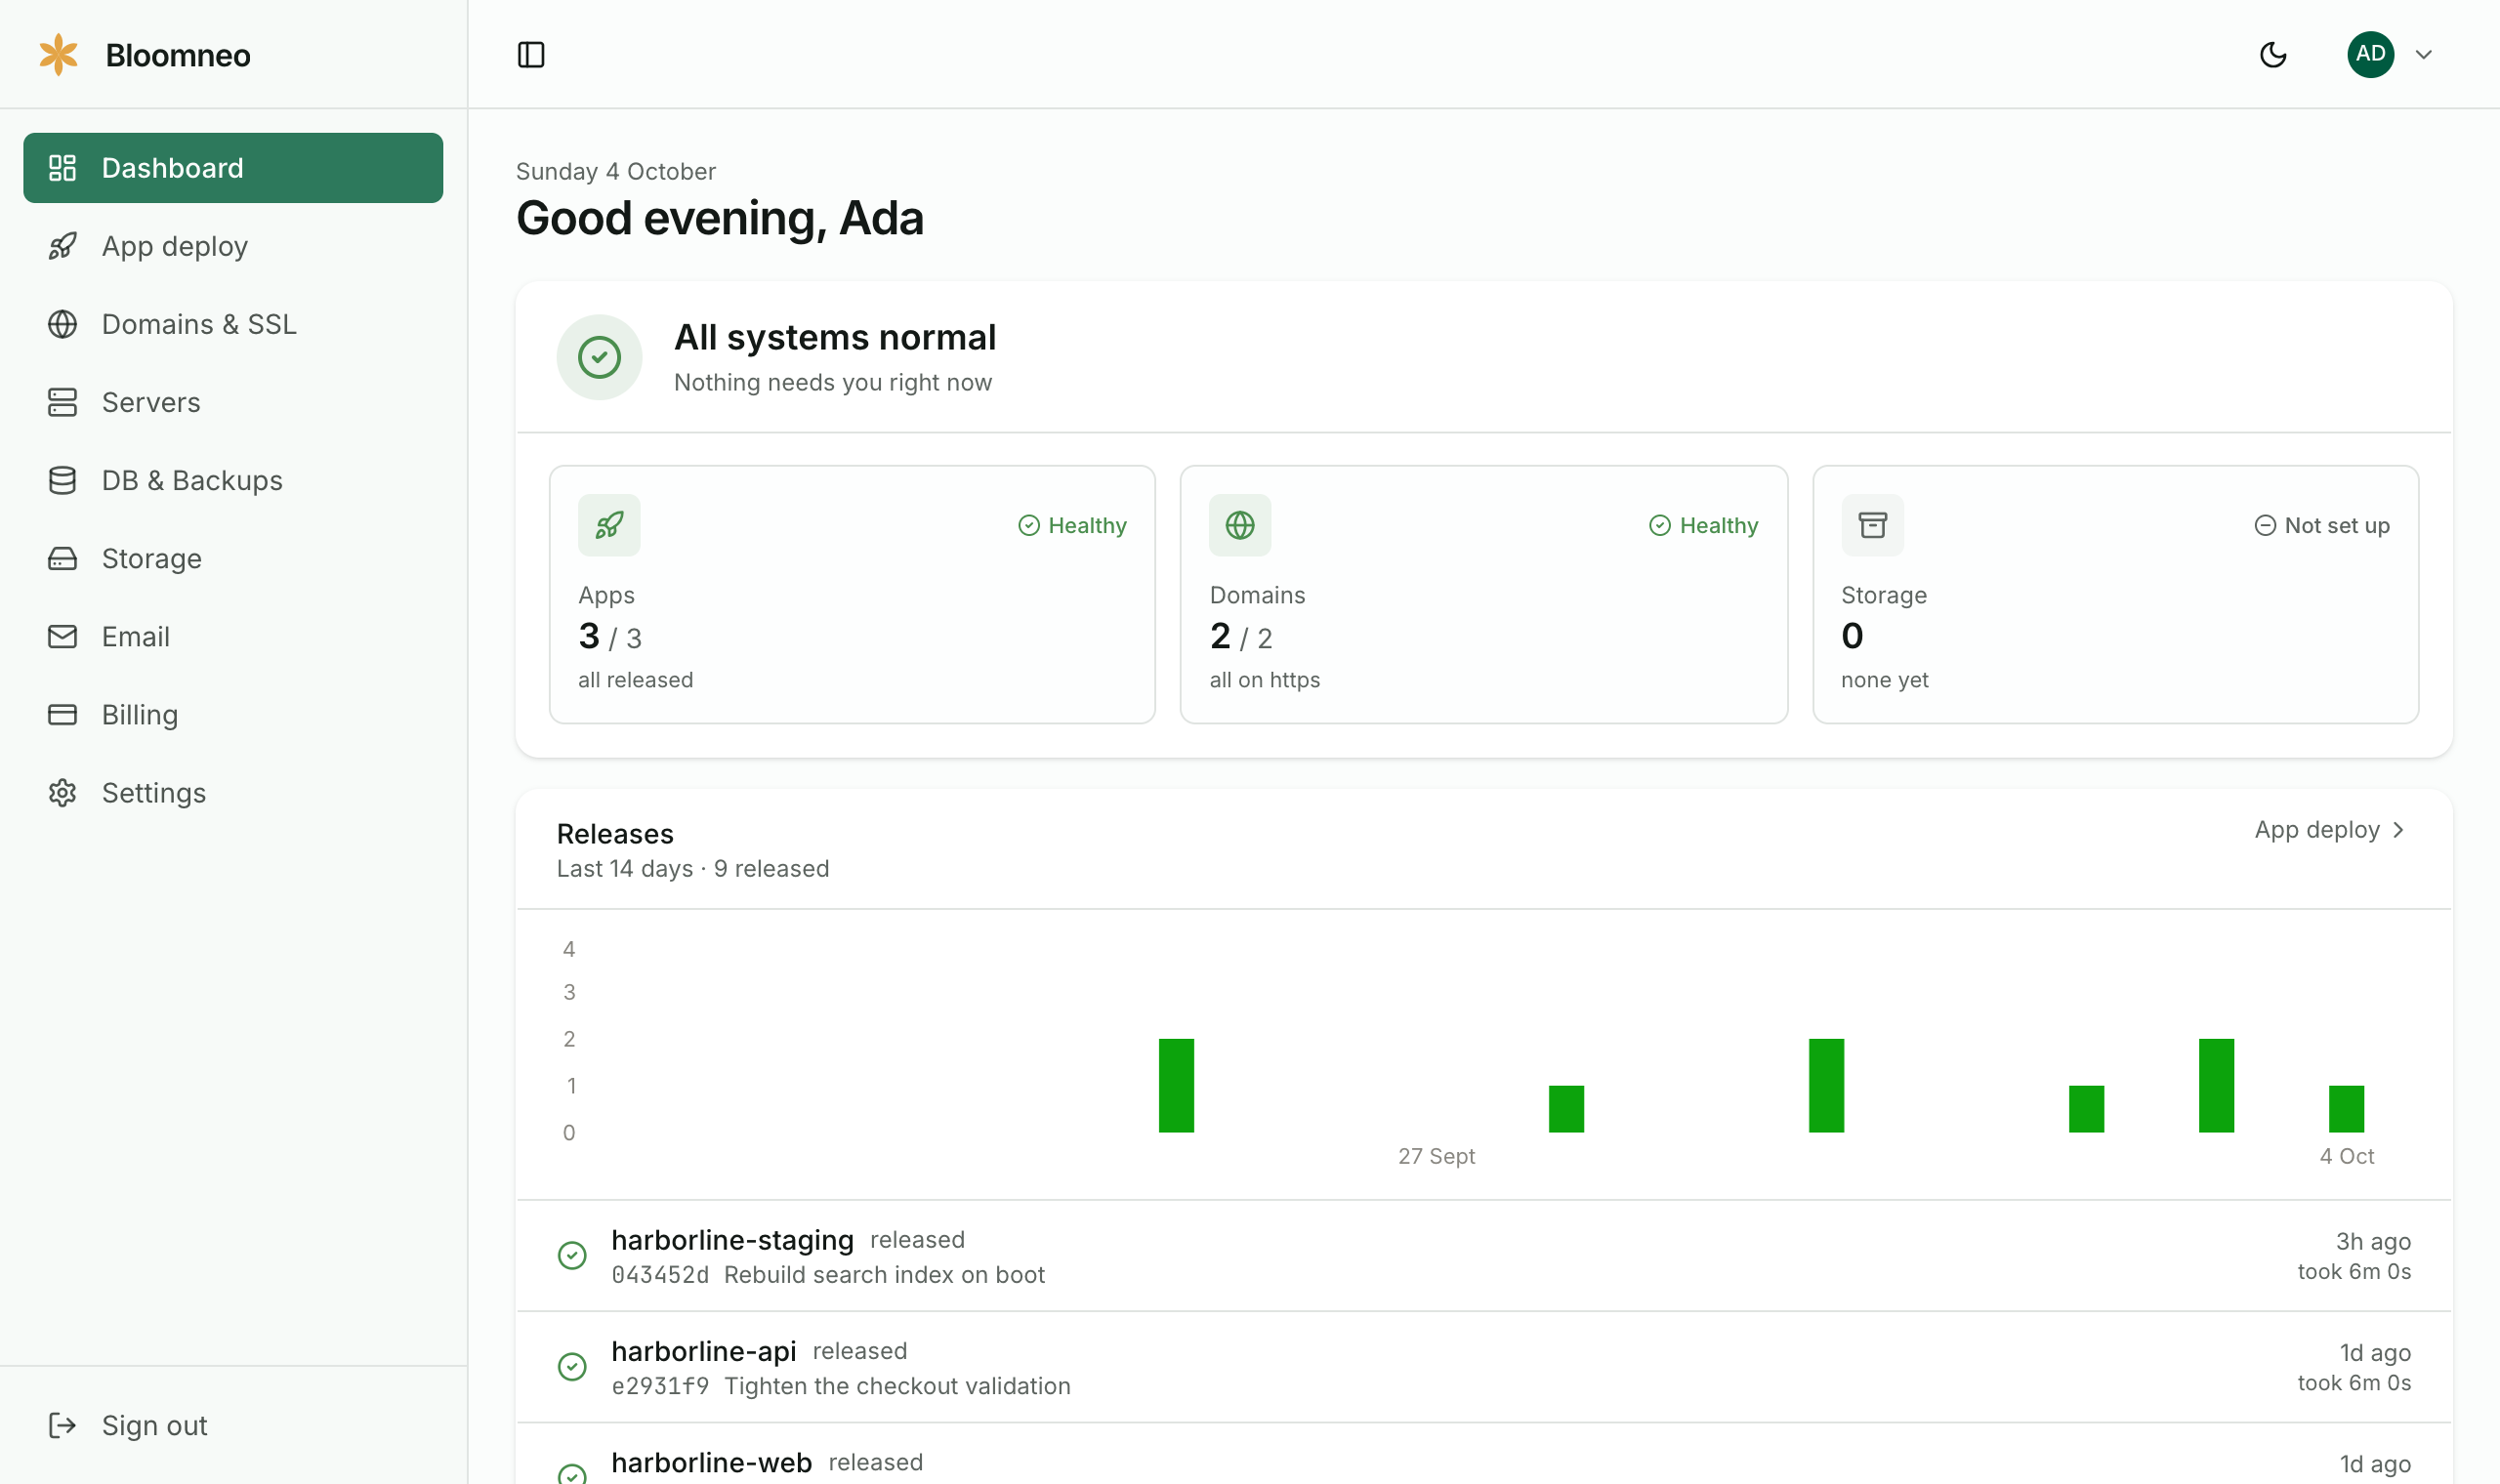Open the Email section
Screen dimensions: 2500x1484
coord(233,636)
